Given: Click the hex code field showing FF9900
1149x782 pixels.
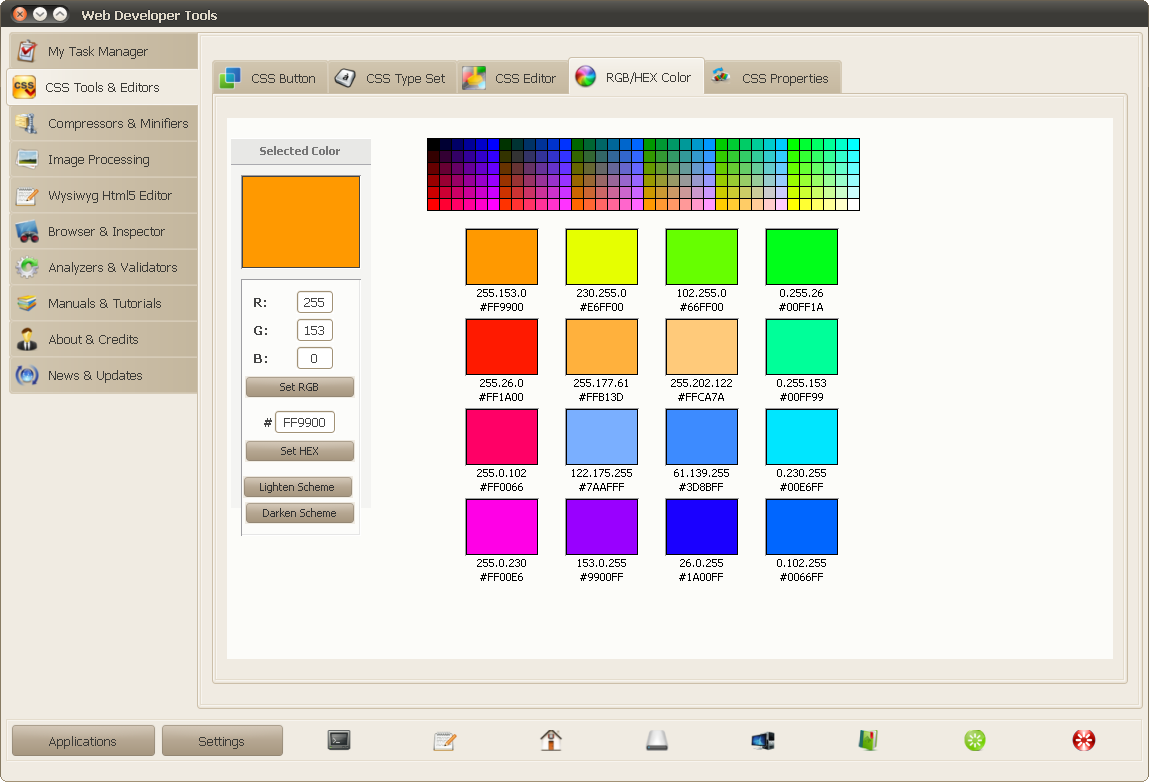Looking at the screenshot, I should point(304,422).
